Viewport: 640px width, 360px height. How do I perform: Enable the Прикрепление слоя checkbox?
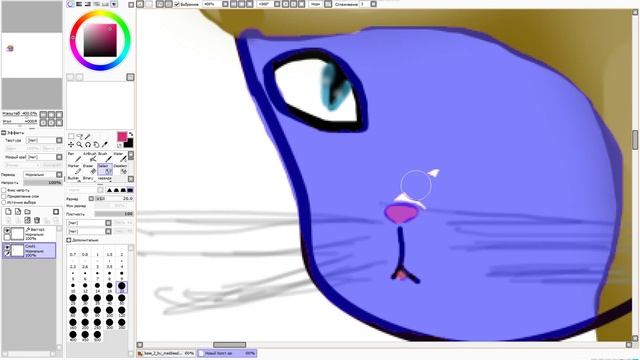(x=4, y=196)
